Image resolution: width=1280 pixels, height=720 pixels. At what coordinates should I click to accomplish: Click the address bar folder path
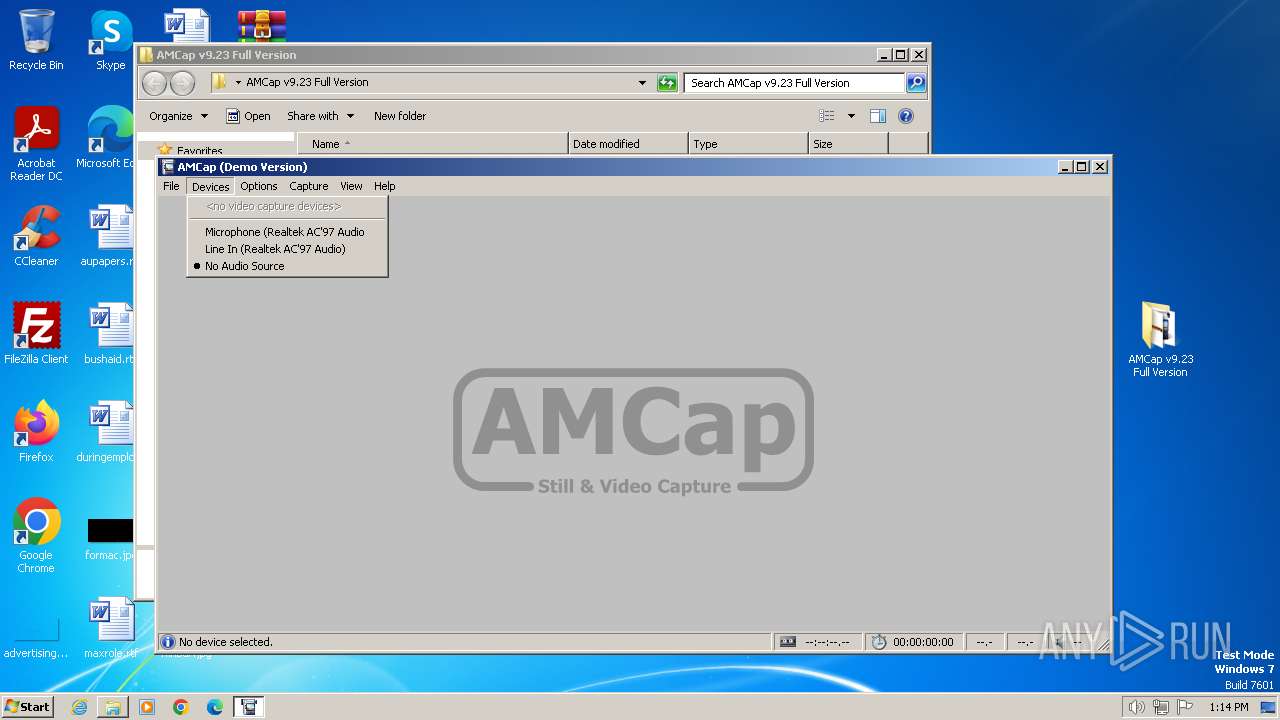[307, 82]
